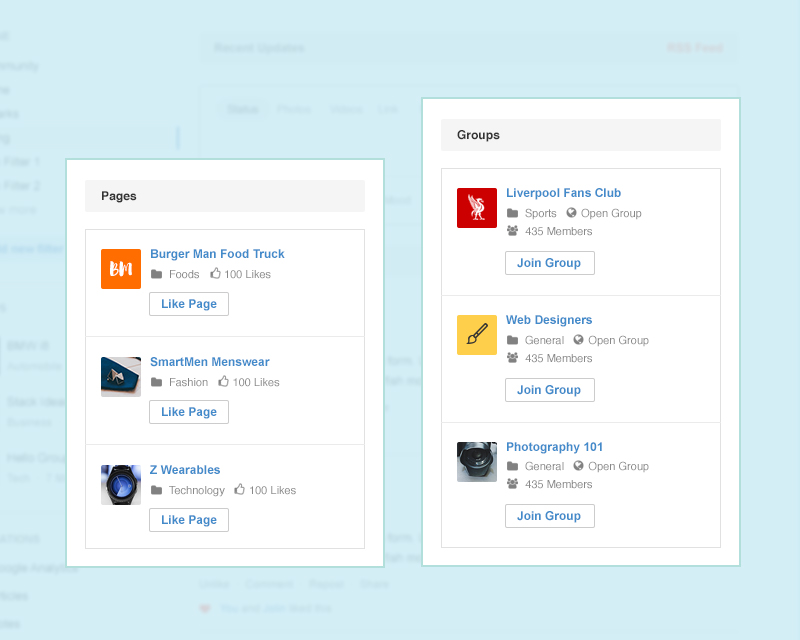Click '435 Members' under Photography 101
Screen dimensions: 800x640
[559, 484]
